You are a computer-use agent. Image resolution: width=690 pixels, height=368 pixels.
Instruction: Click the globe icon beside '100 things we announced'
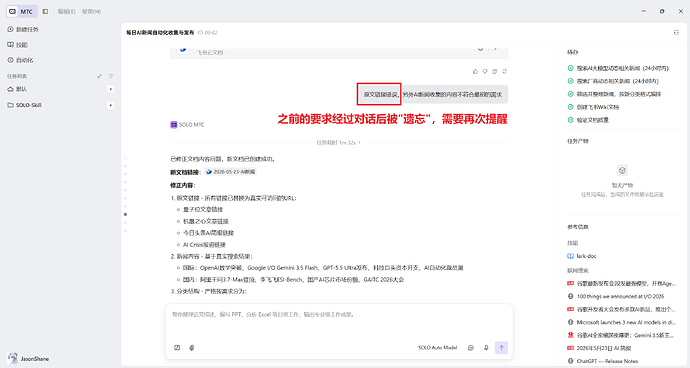pyautogui.click(x=570, y=296)
